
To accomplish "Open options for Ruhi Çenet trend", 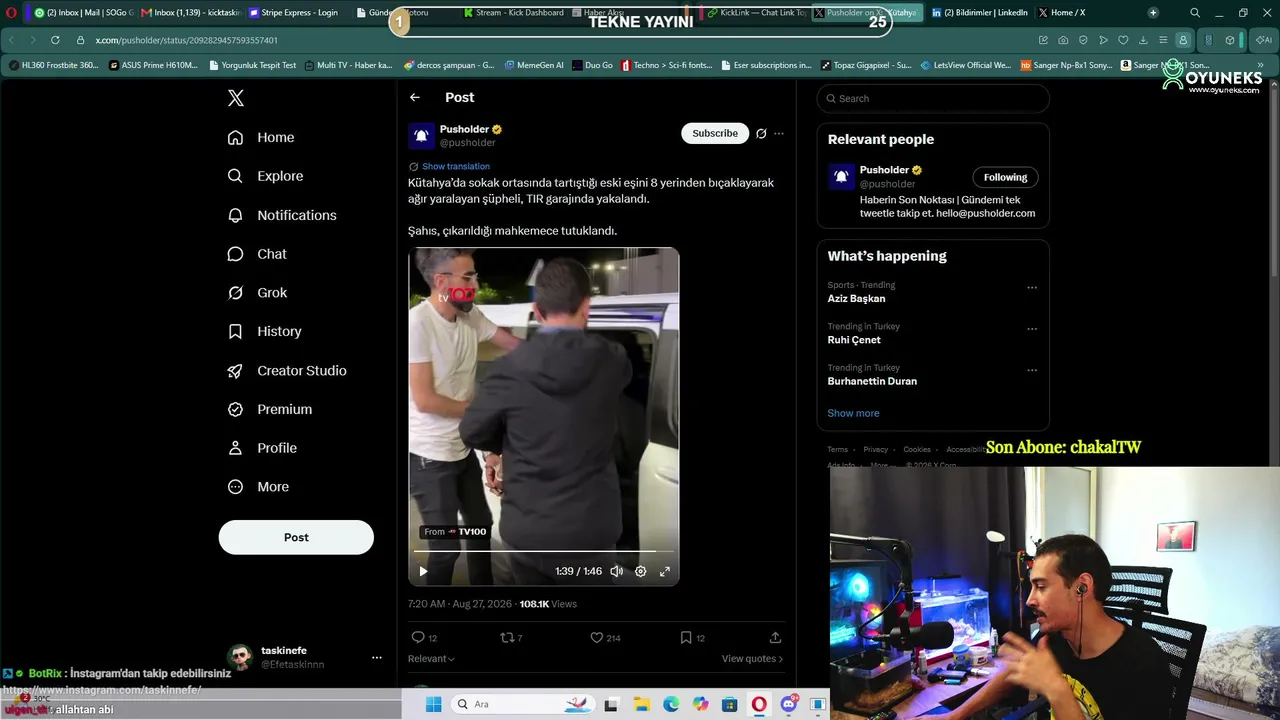I will click(1032, 329).
